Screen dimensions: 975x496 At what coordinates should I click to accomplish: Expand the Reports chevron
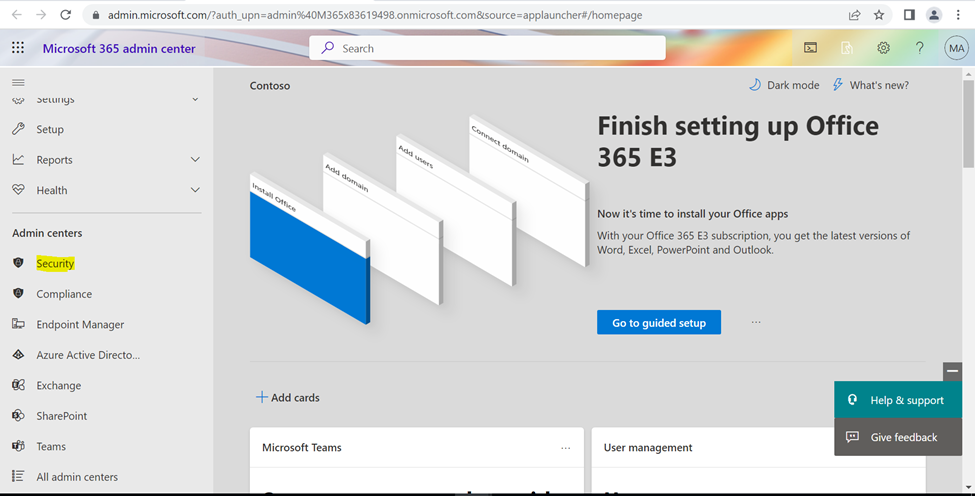click(195, 159)
